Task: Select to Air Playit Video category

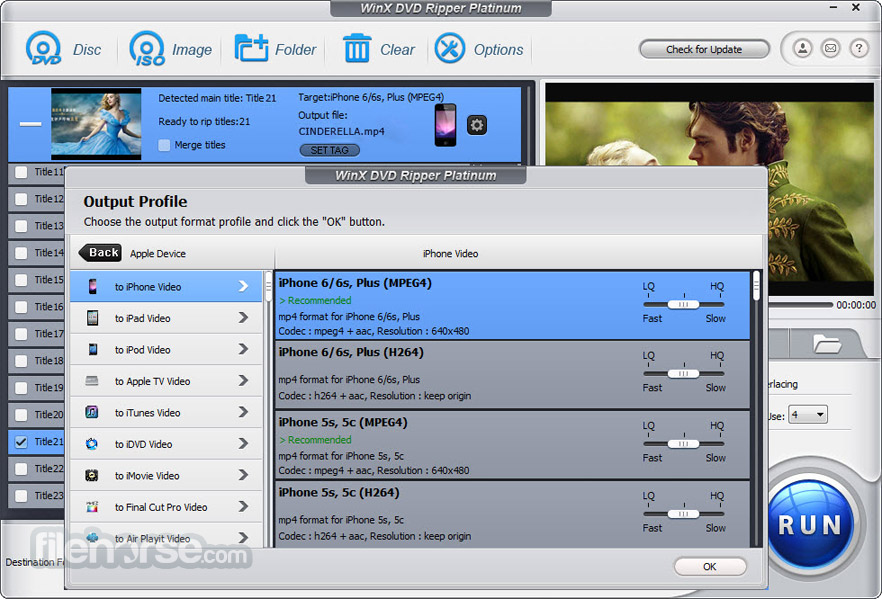Action: point(166,536)
